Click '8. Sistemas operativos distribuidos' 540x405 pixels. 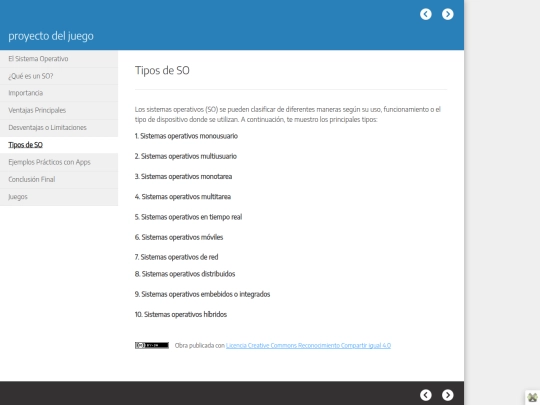tap(185, 274)
